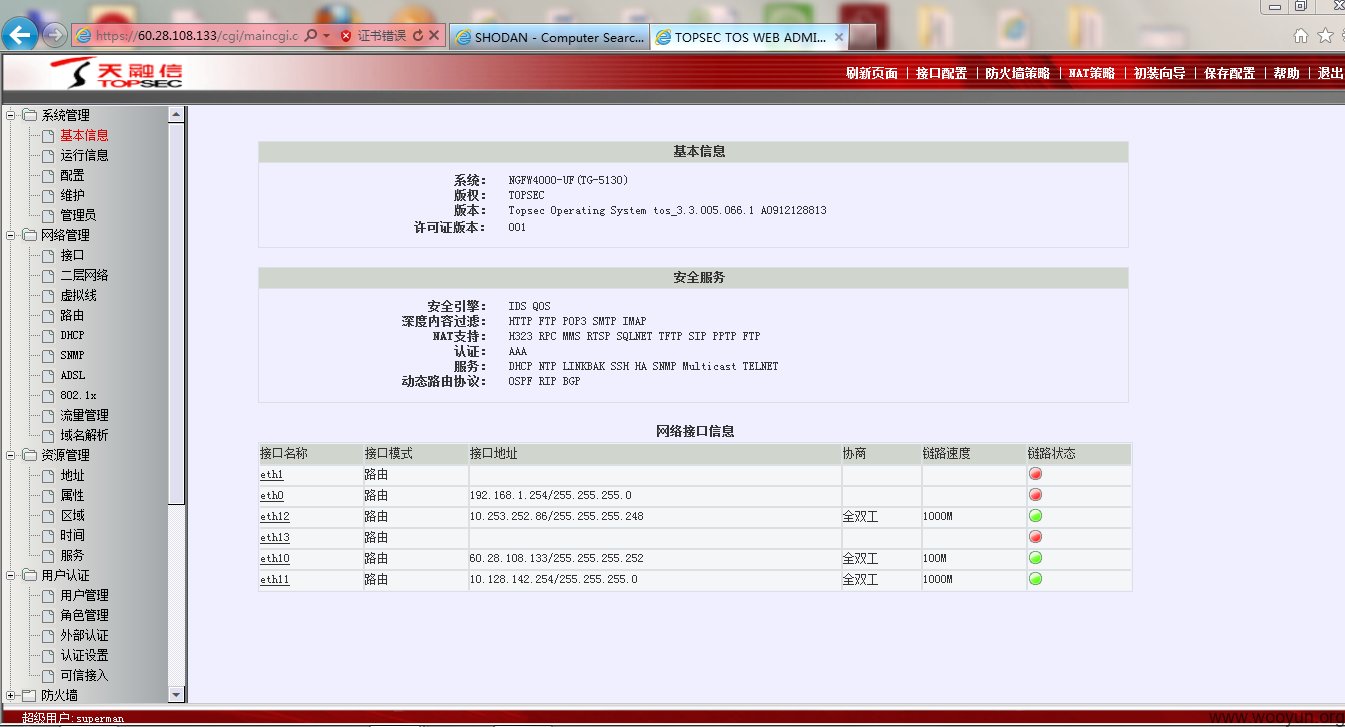This screenshot has height=727, width=1345.
Task: Click the address bar search magnifier icon
Action: point(310,35)
